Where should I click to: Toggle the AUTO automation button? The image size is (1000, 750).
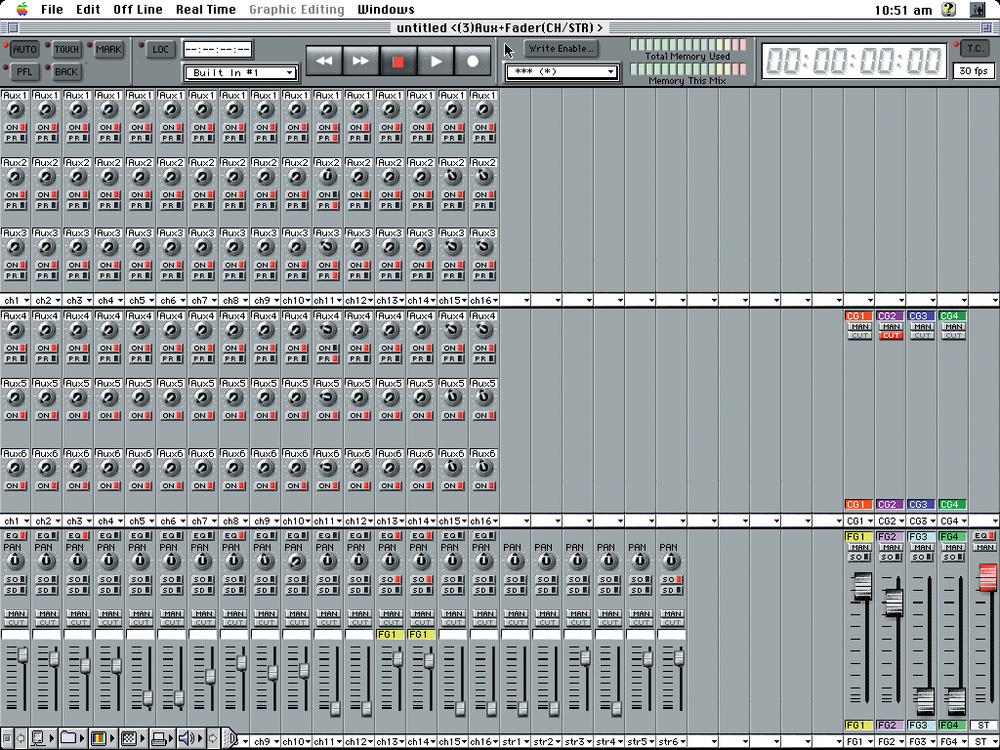point(24,49)
